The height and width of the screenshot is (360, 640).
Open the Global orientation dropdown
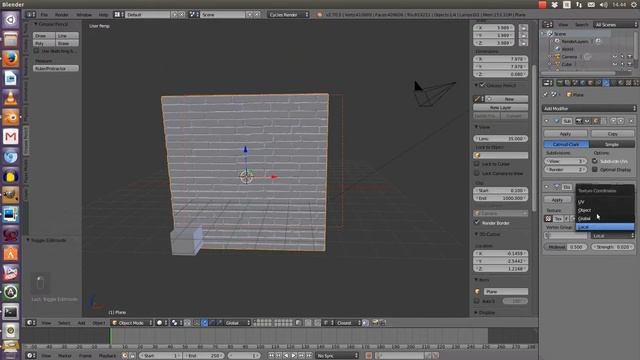pos(237,322)
